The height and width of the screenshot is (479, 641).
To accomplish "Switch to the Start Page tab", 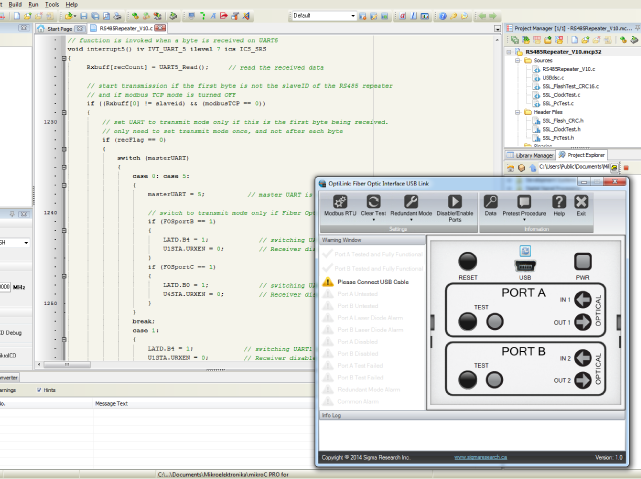I will pyautogui.click(x=60, y=29).
